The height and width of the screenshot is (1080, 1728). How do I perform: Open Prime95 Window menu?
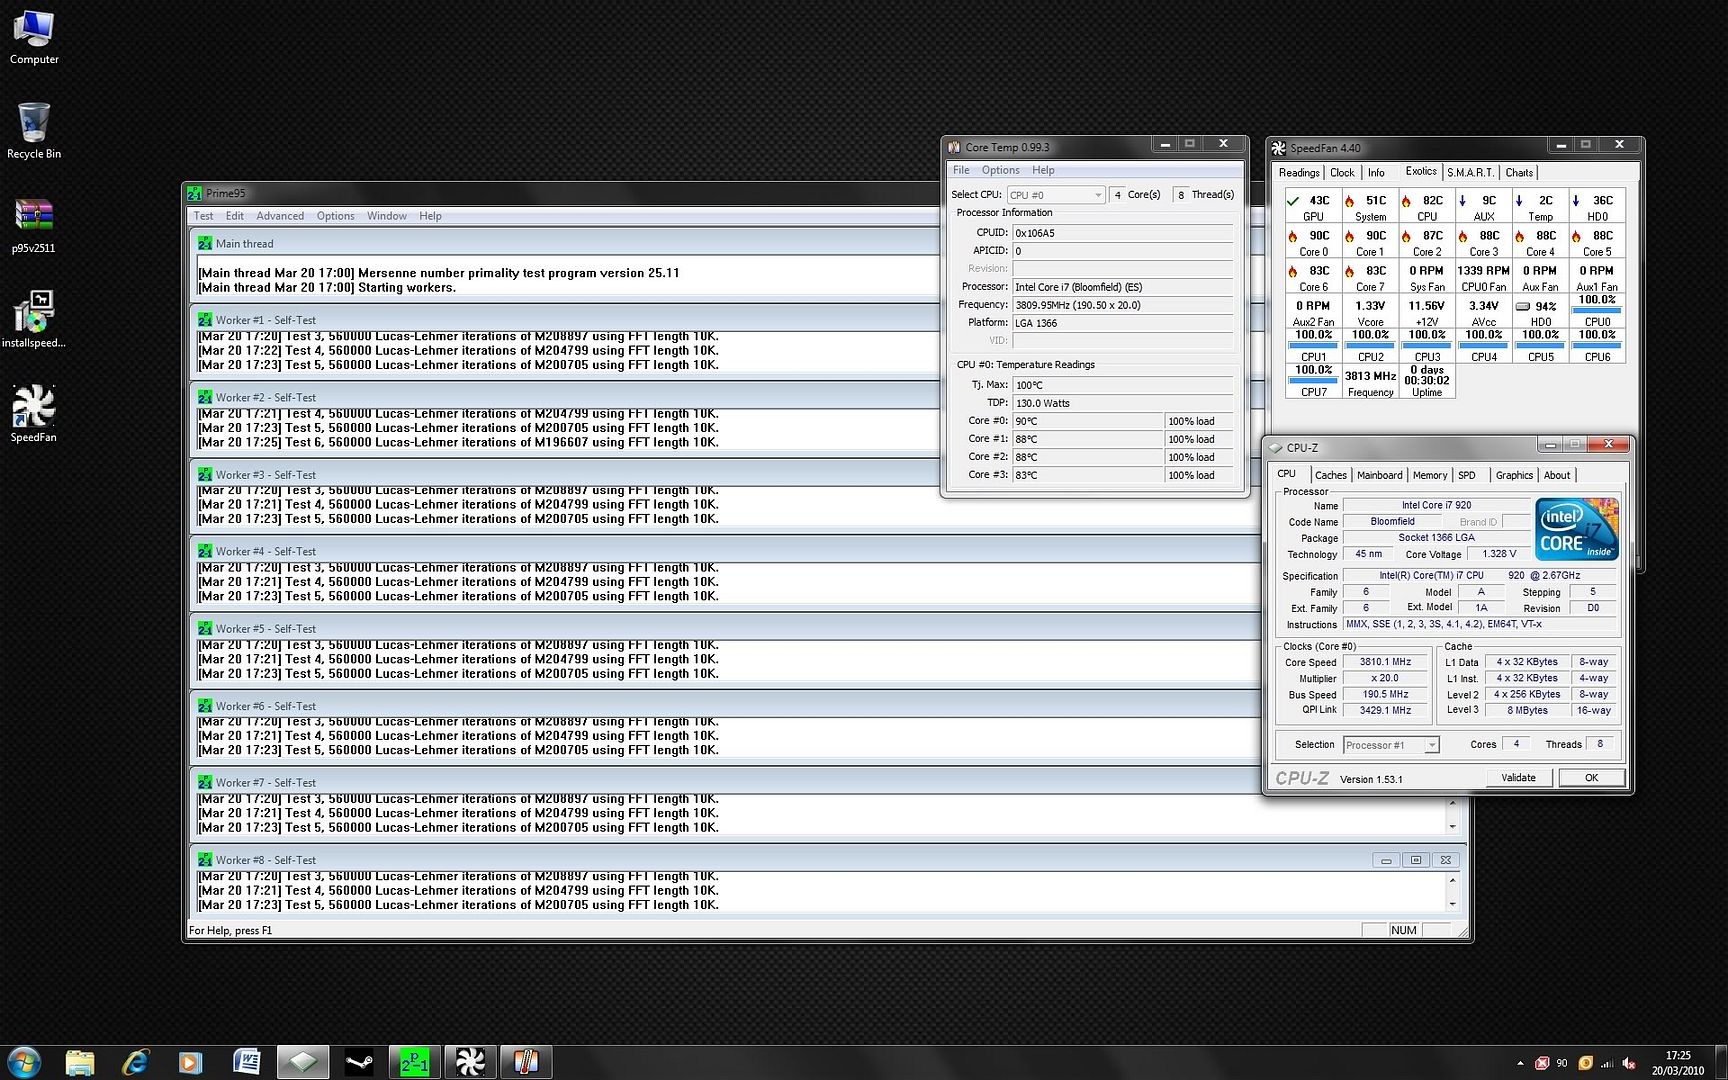(x=387, y=216)
